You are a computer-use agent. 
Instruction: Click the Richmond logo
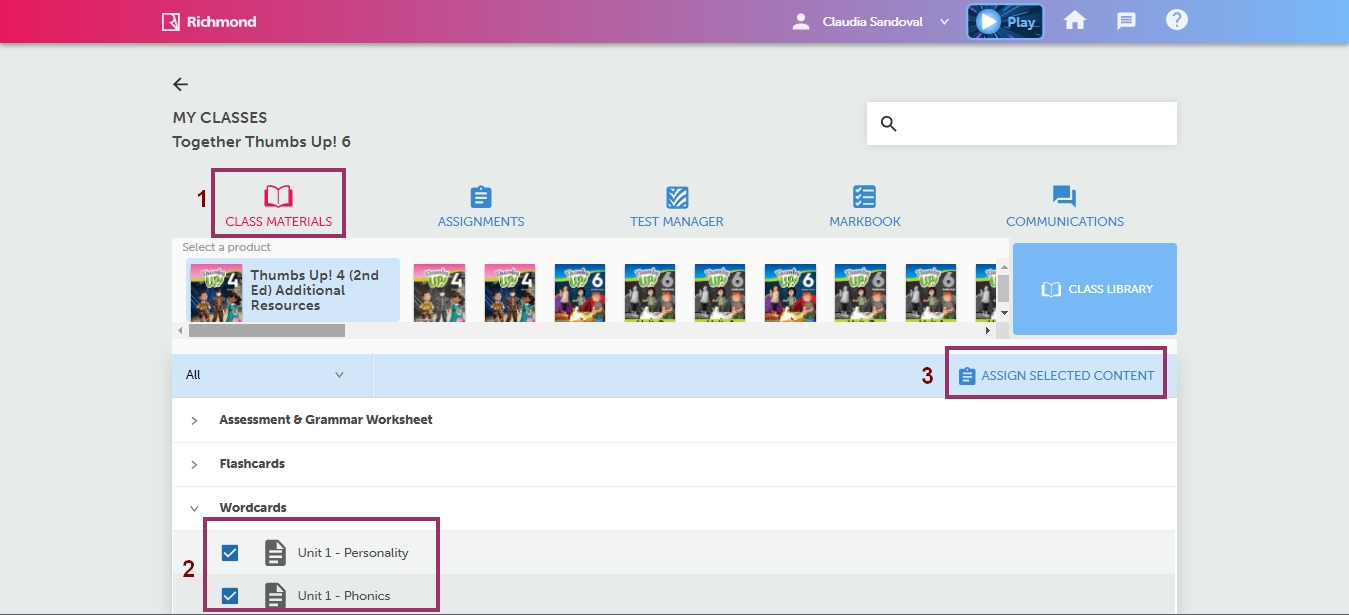pos(209,22)
